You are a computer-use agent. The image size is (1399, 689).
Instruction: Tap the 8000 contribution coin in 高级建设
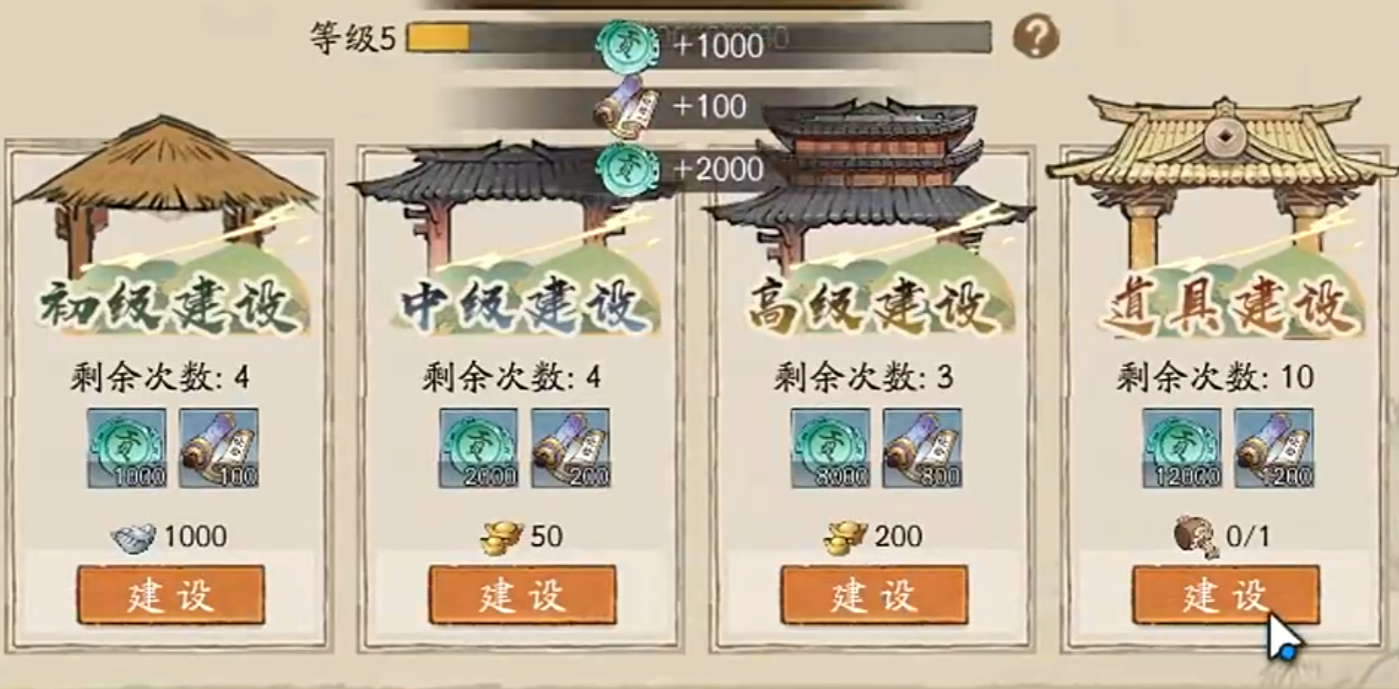[831, 448]
